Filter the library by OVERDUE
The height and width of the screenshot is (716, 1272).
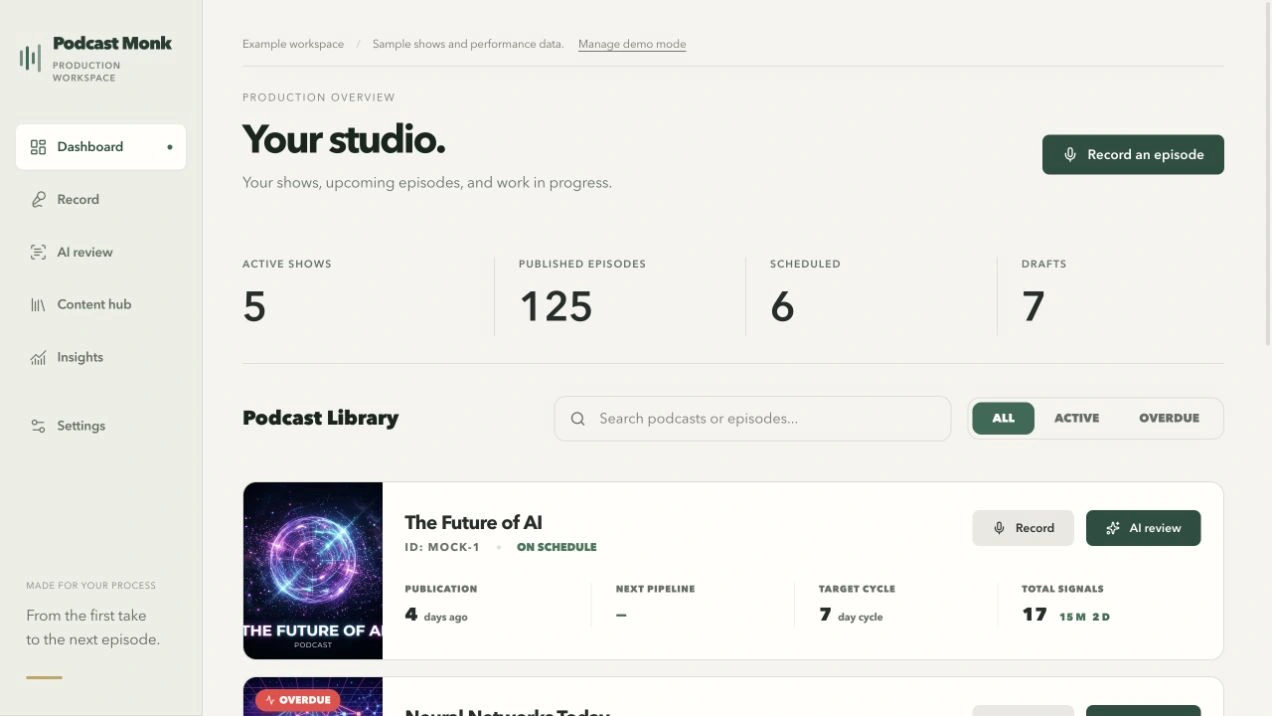(1169, 418)
